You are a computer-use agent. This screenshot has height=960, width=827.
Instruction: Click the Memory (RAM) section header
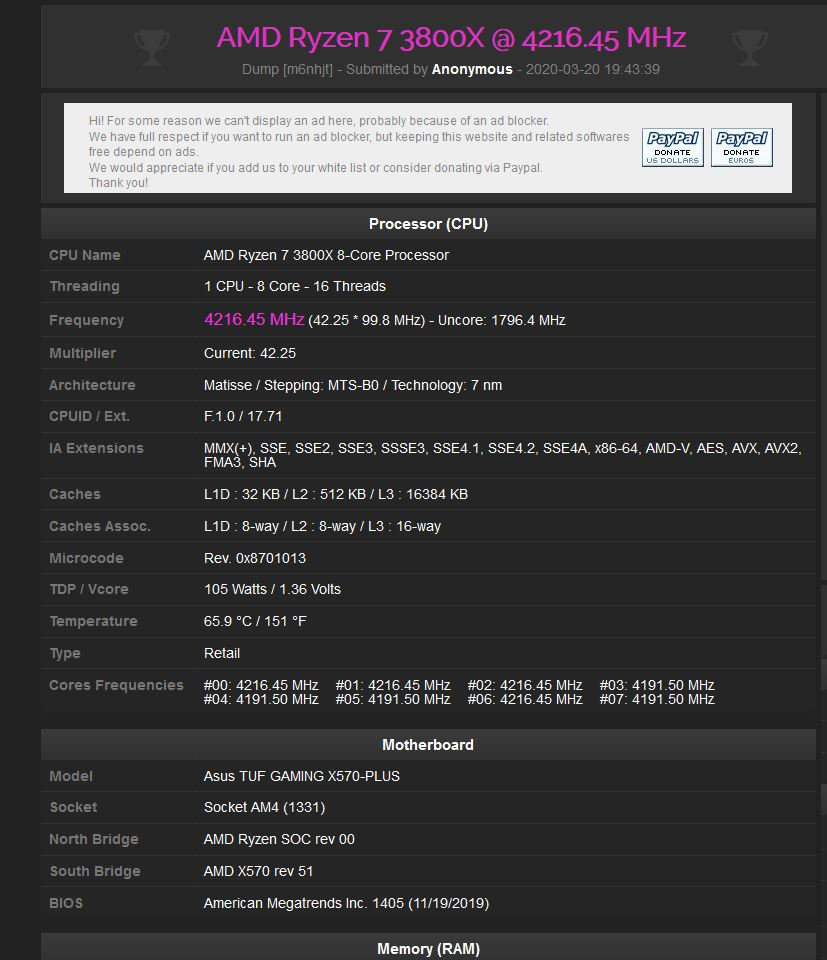pos(428,948)
